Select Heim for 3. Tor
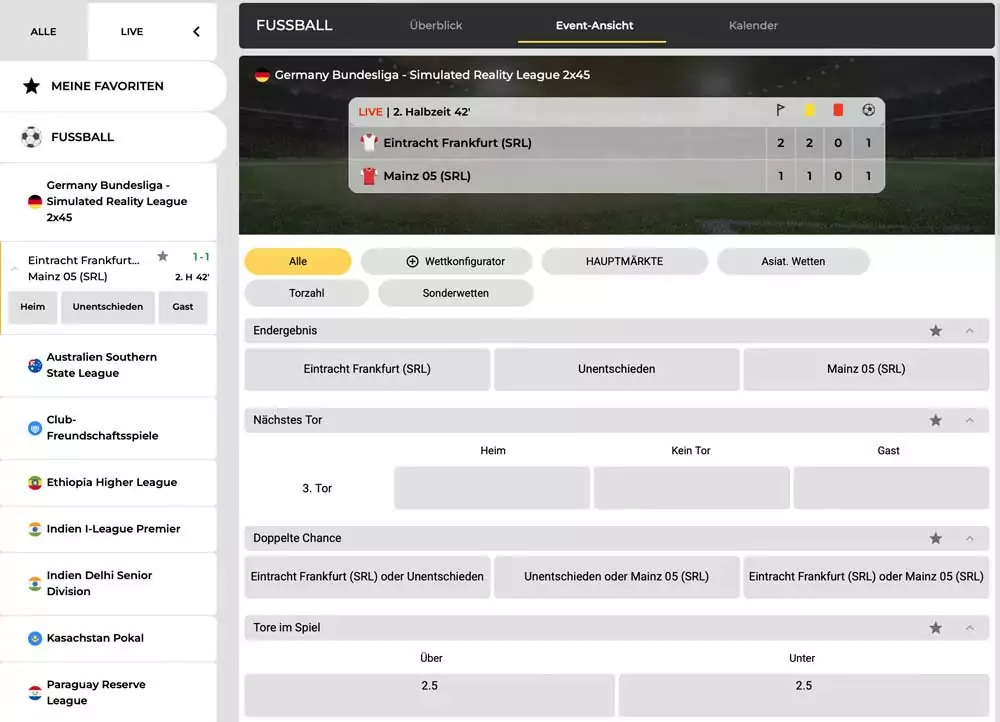Viewport: 1000px width, 722px height. coord(492,488)
